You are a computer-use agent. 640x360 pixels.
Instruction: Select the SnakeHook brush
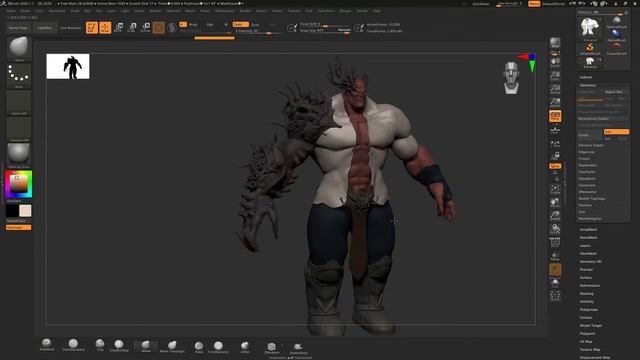pos(298,349)
